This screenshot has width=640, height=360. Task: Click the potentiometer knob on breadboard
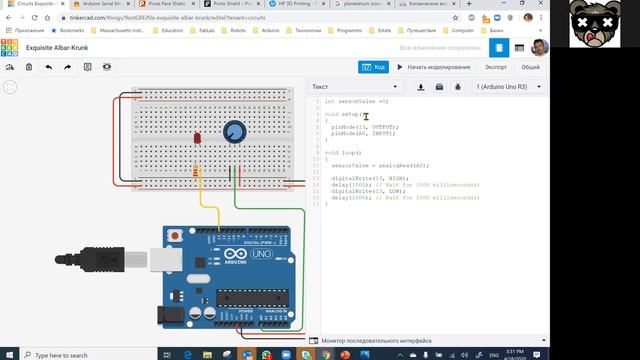[x=235, y=131]
